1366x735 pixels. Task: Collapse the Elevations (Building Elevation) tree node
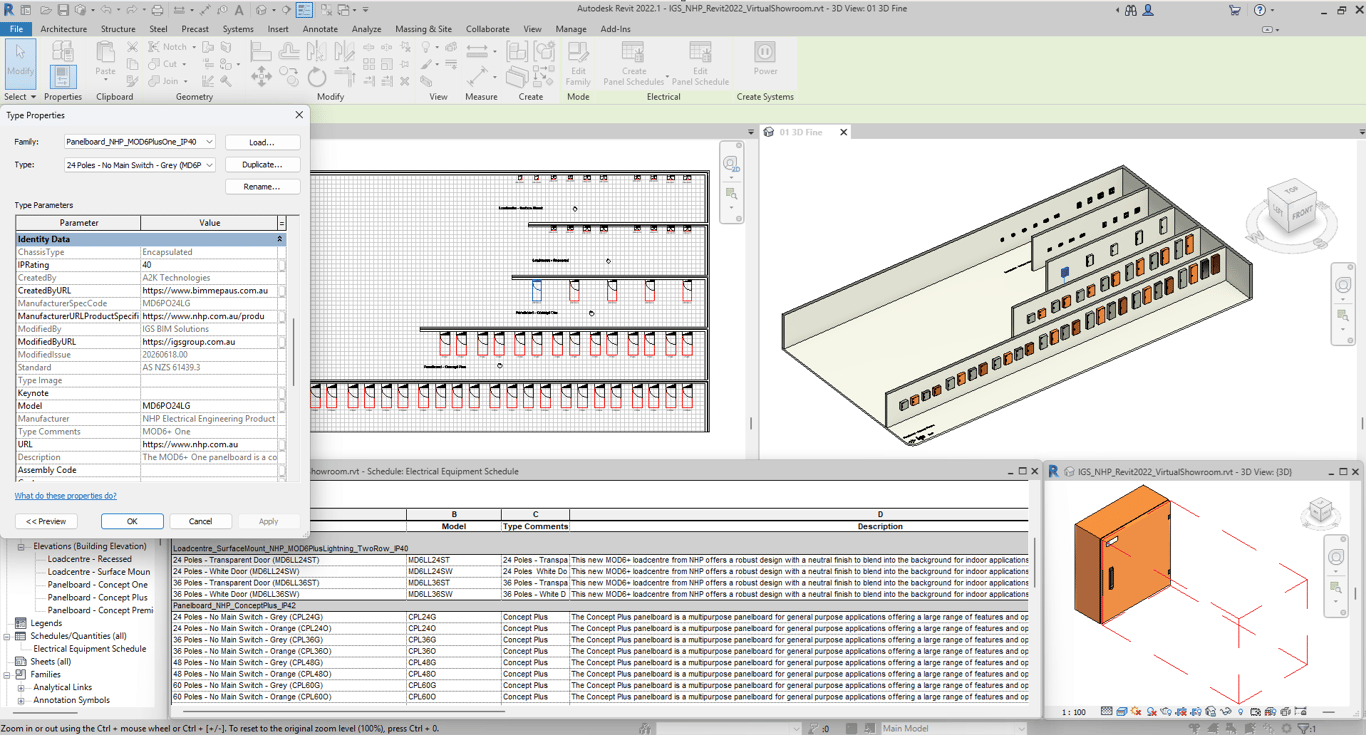point(21,547)
